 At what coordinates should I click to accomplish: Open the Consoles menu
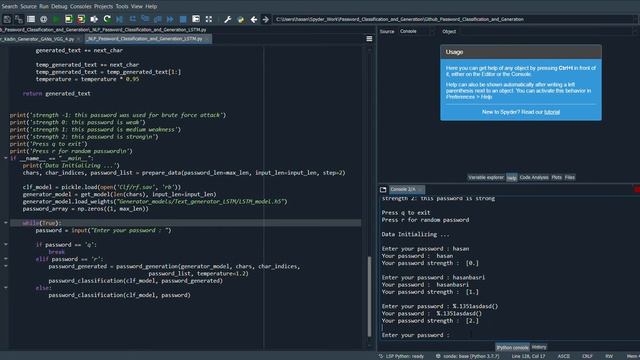(81, 6)
